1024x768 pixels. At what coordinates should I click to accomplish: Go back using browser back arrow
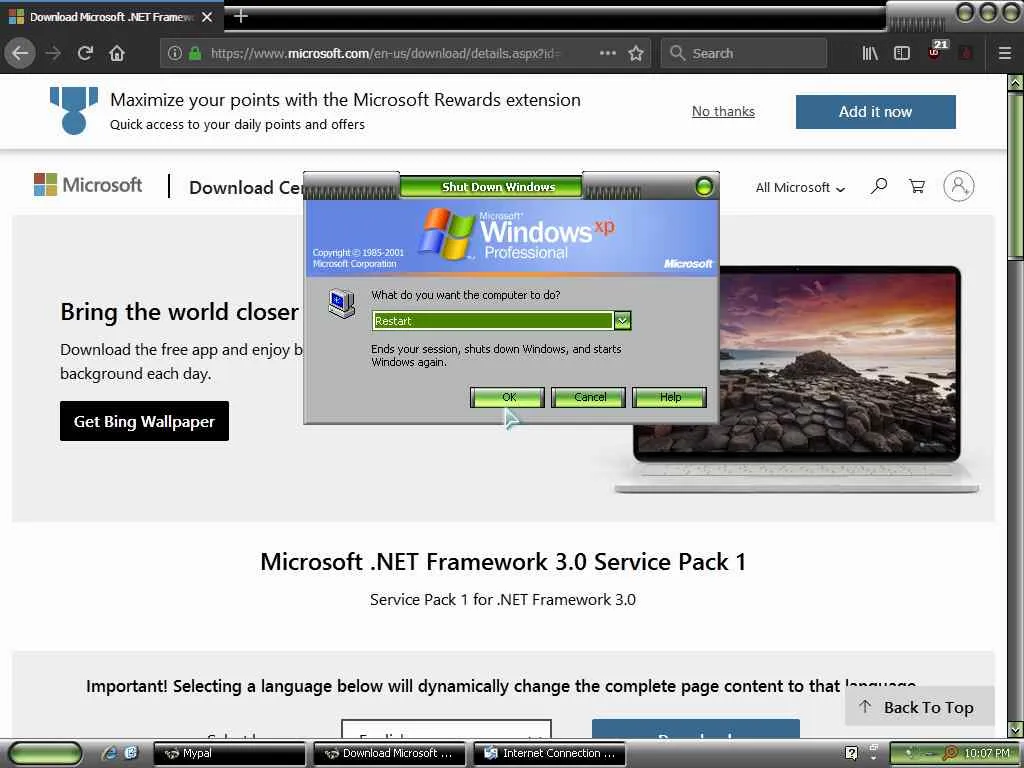[20, 53]
